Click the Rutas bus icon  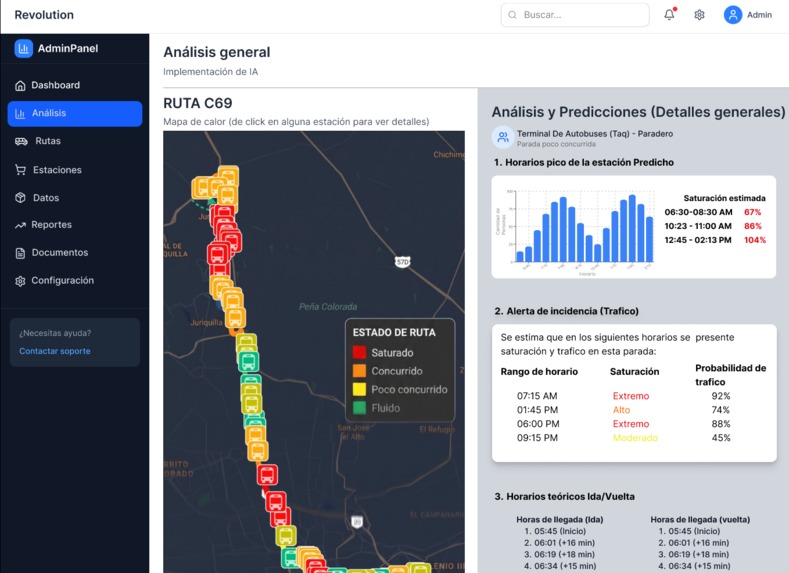21,141
